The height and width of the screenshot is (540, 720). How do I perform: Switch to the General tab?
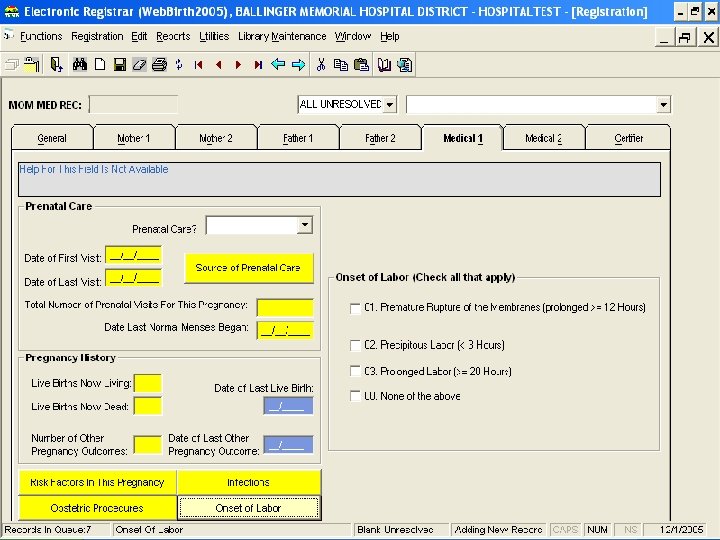(52, 138)
